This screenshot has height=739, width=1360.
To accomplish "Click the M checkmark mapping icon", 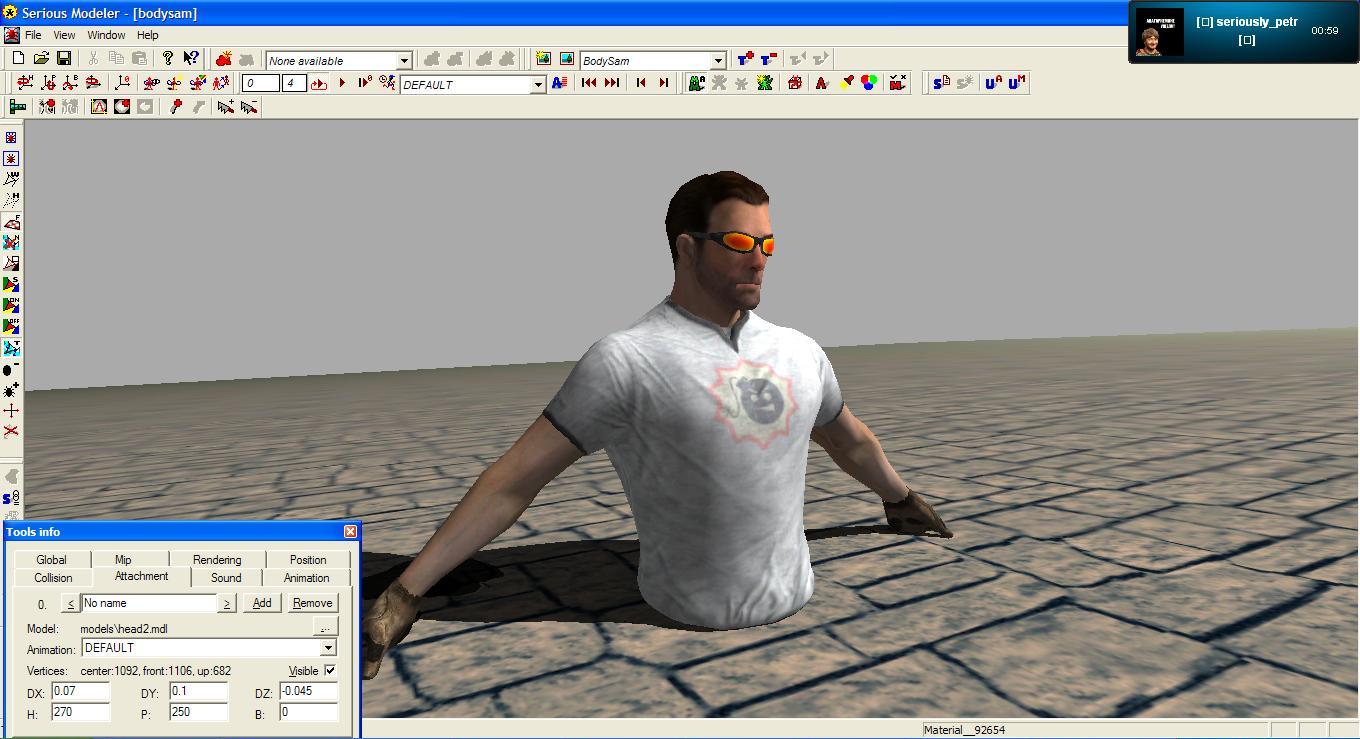I will 897,83.
